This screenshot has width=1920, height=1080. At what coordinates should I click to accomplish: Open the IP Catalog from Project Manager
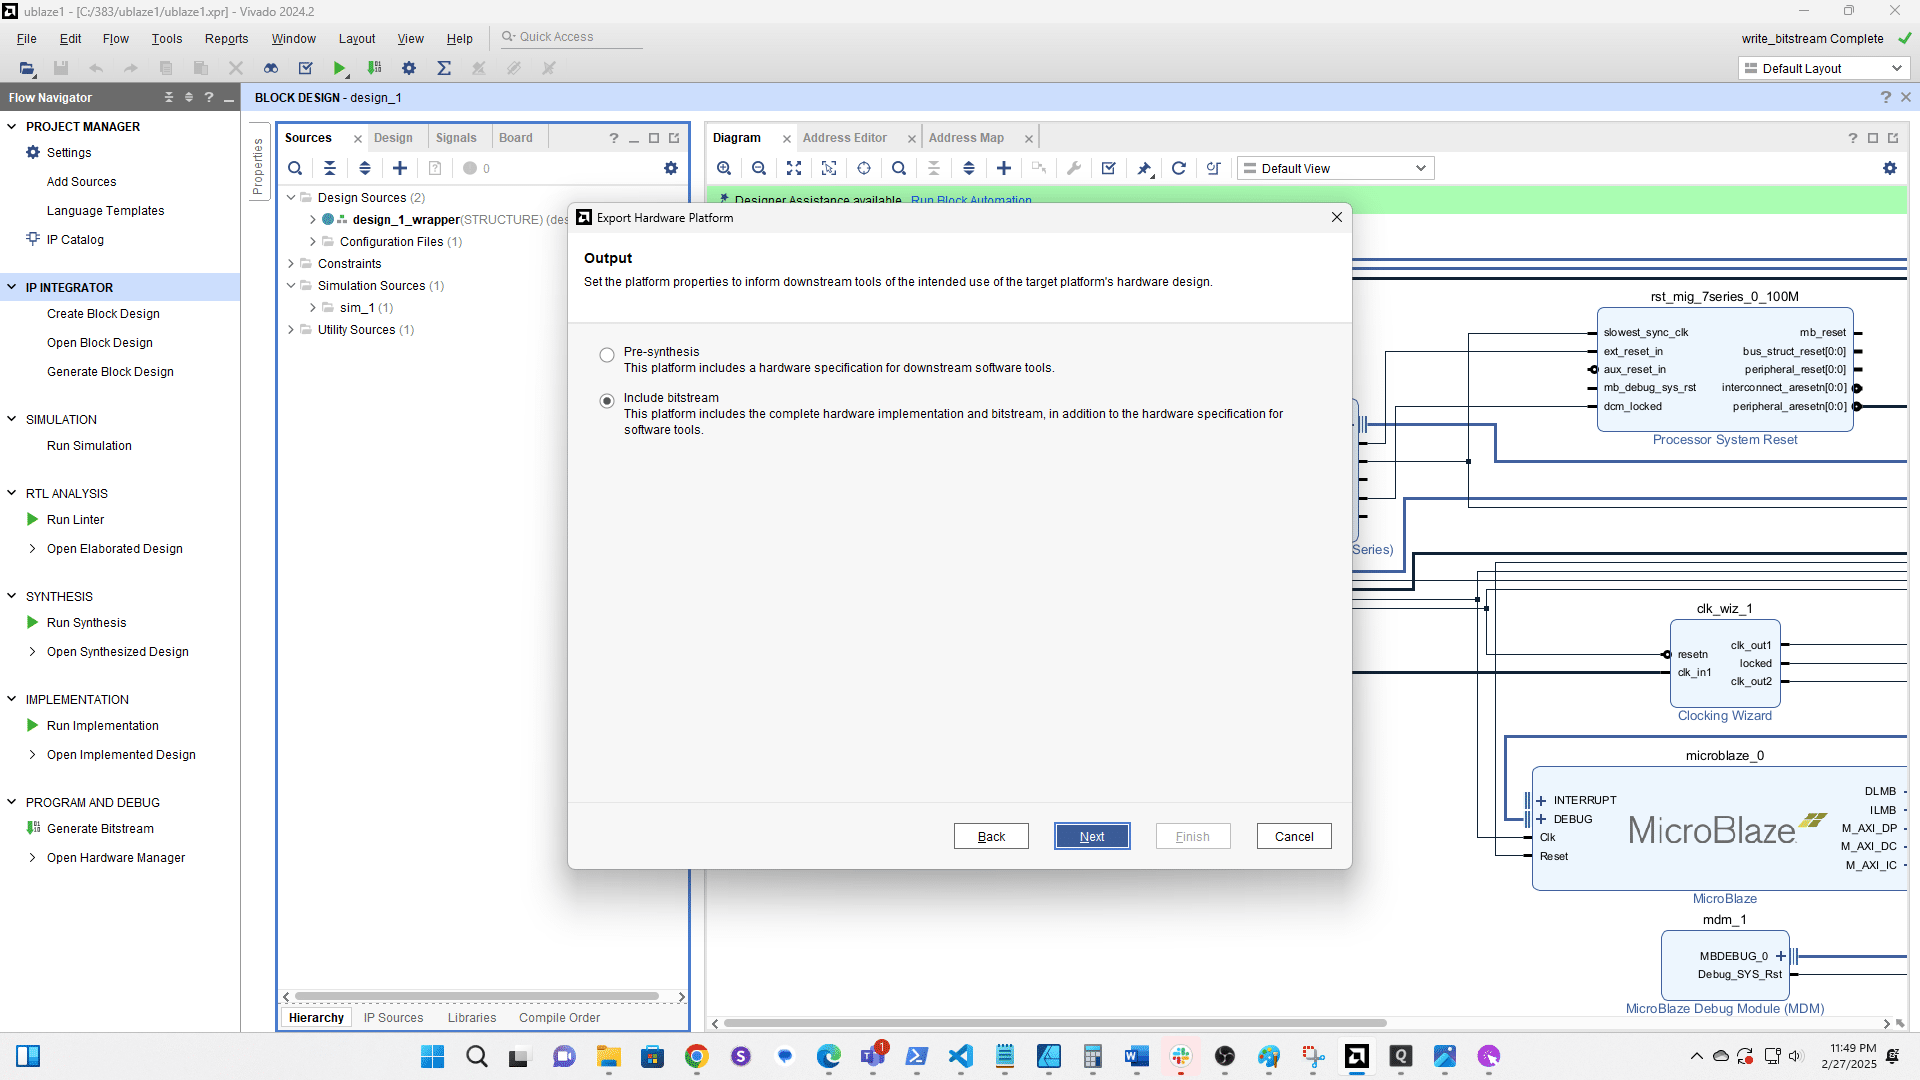coord(73,239)
